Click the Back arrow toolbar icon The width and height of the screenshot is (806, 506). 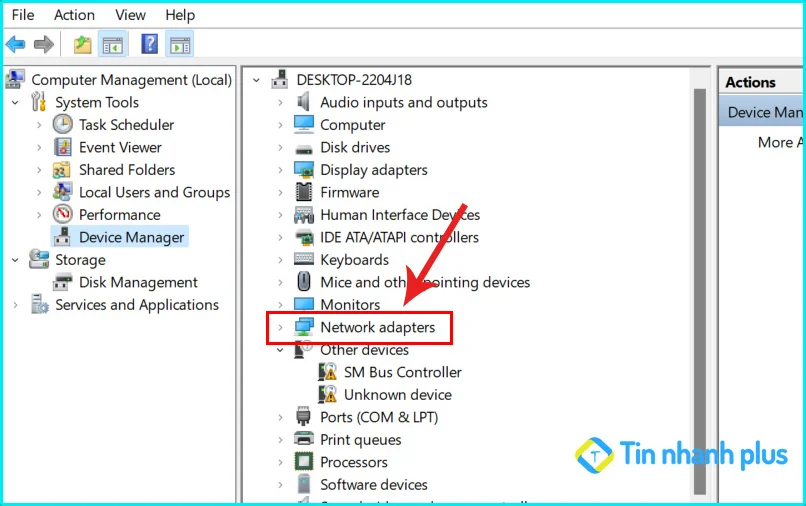point(15,45)
